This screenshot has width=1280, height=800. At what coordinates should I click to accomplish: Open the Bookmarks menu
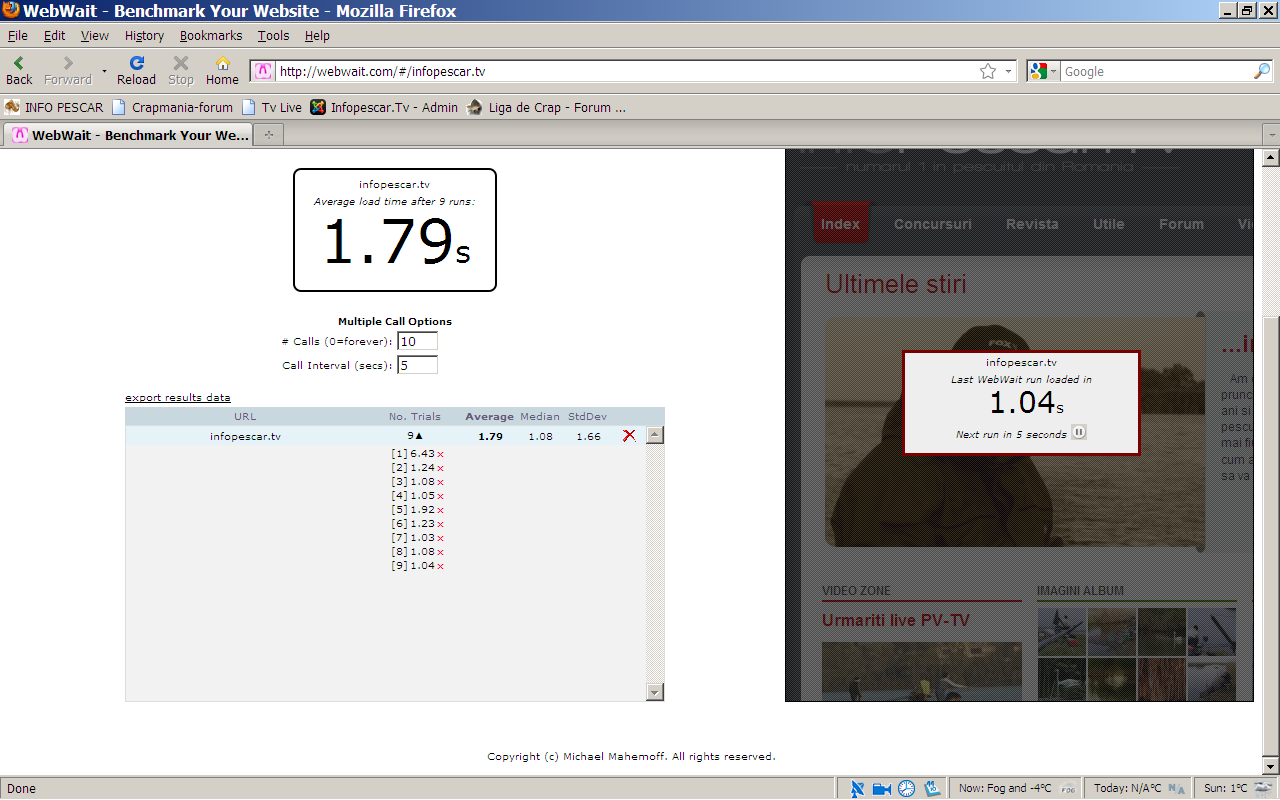[211, 35]
